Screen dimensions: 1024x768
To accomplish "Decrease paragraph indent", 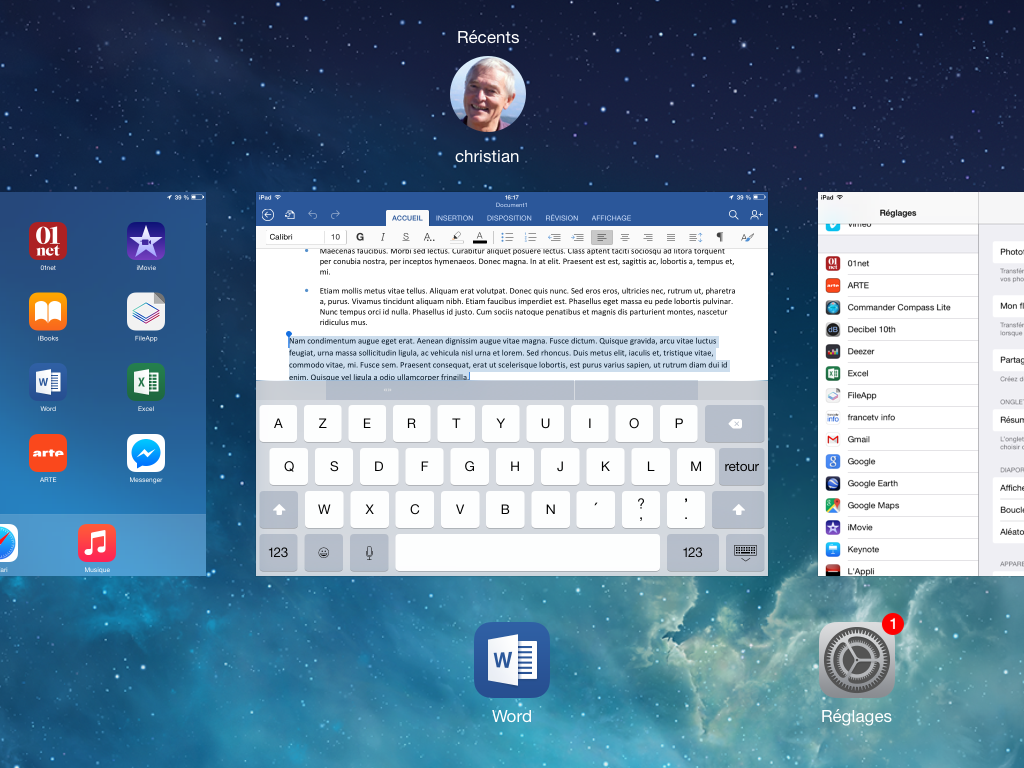I will 554,237.
